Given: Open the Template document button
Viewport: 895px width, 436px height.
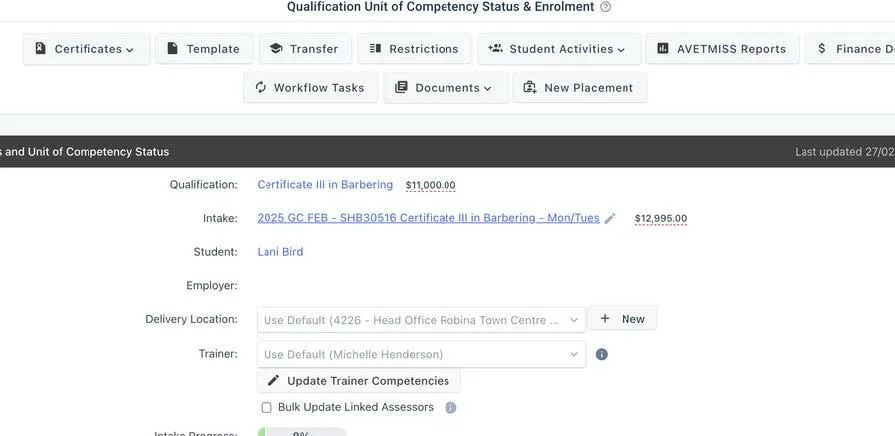Looking at the screenshot, I should (x=204, y=49).
